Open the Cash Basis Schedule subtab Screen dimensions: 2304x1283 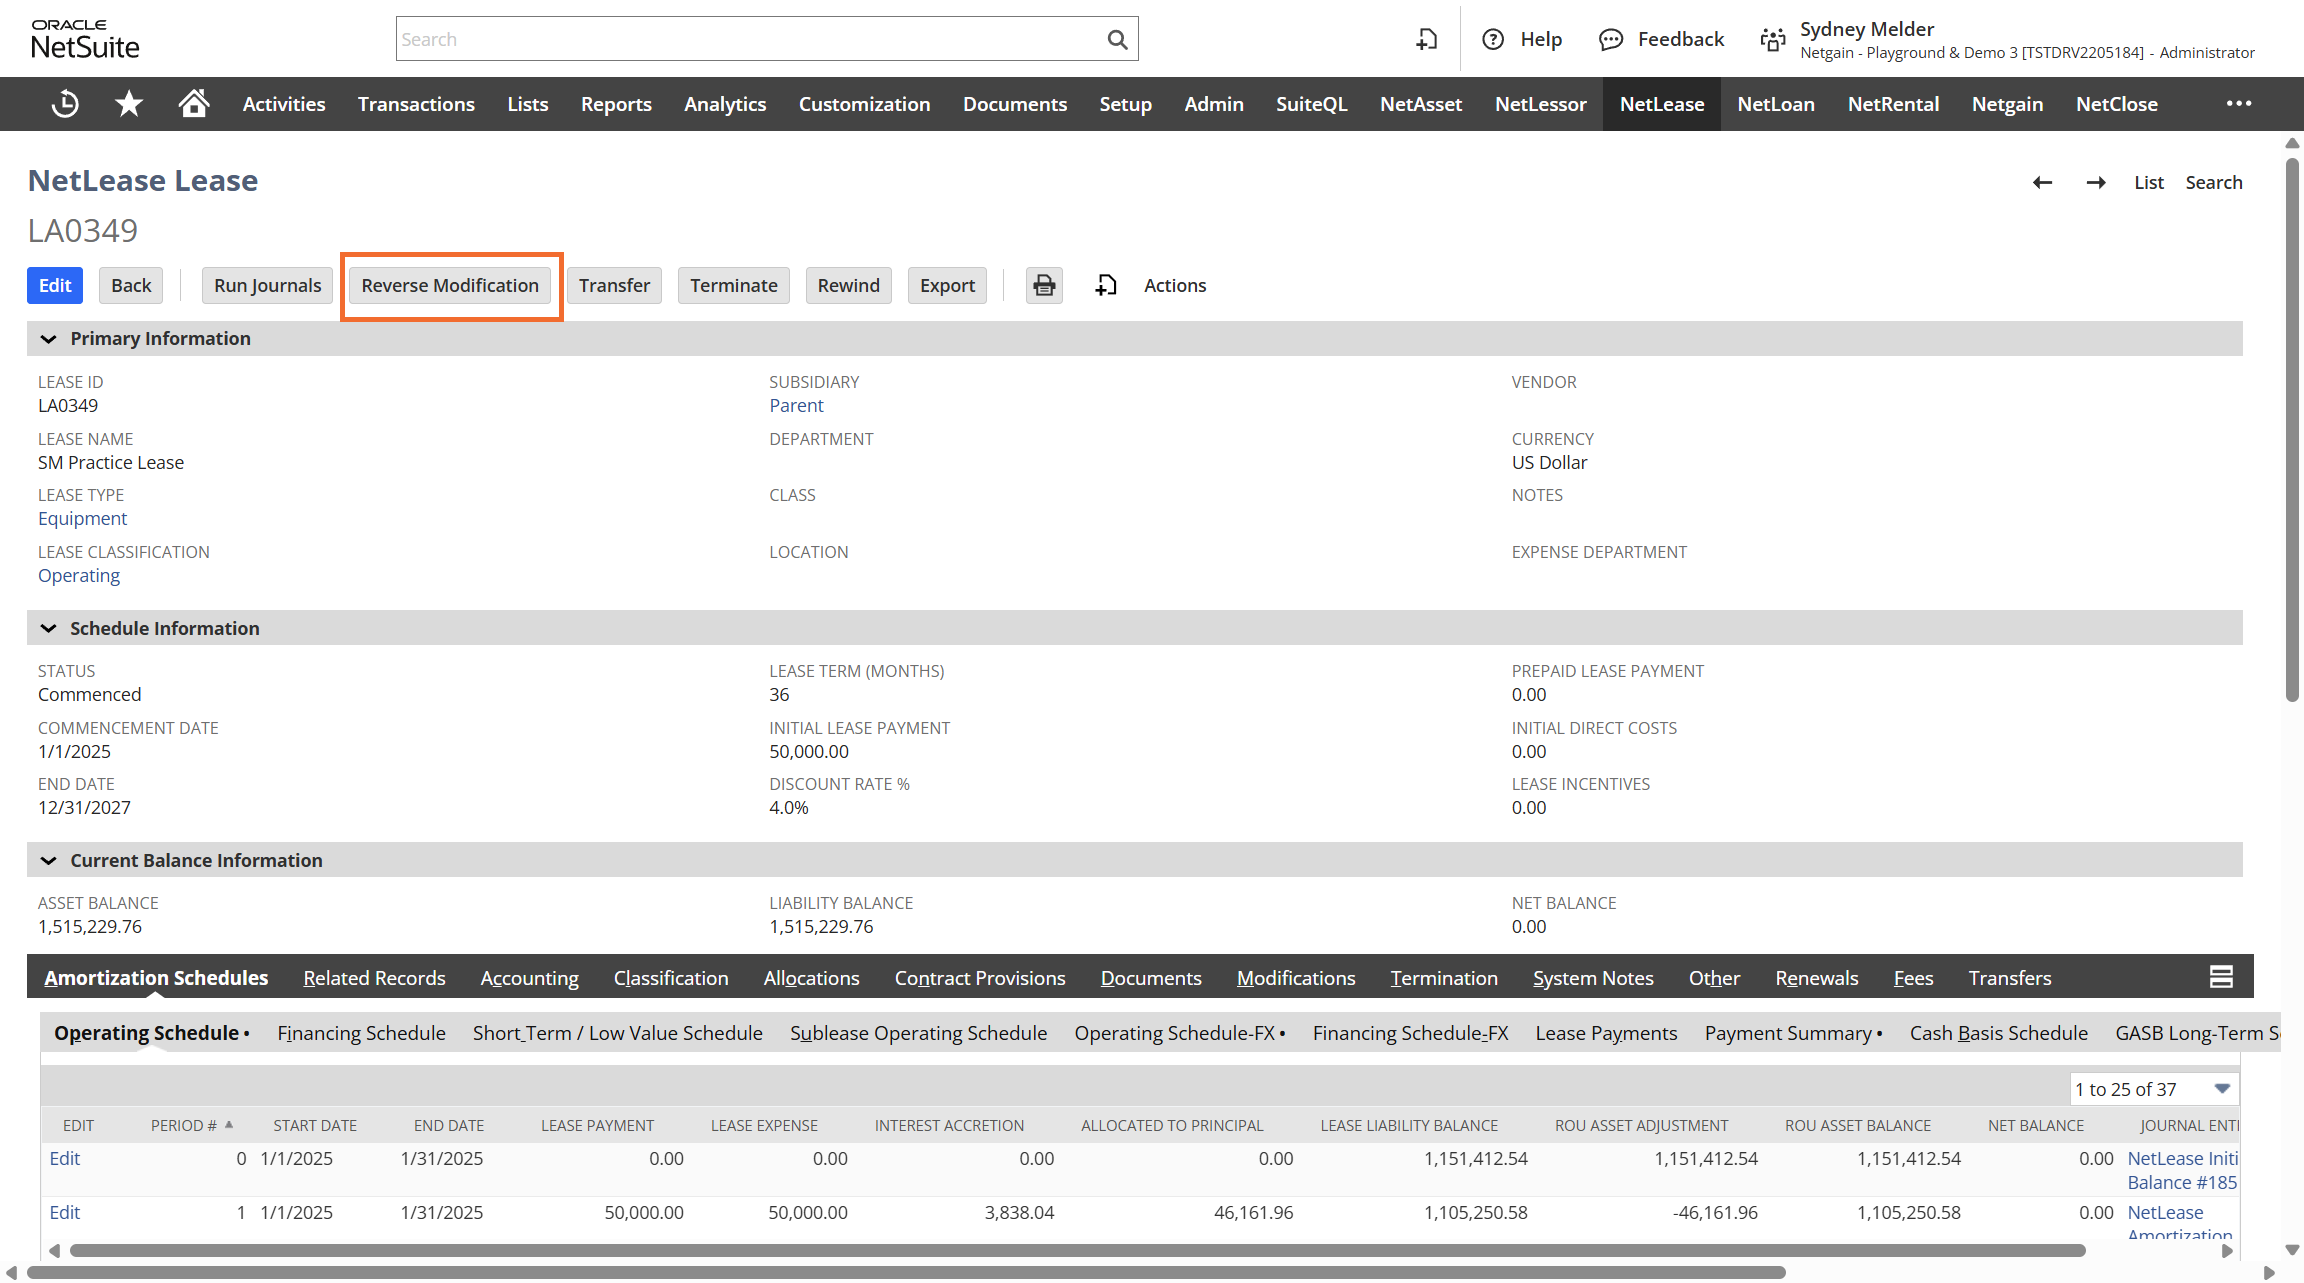(1998, 1033)
